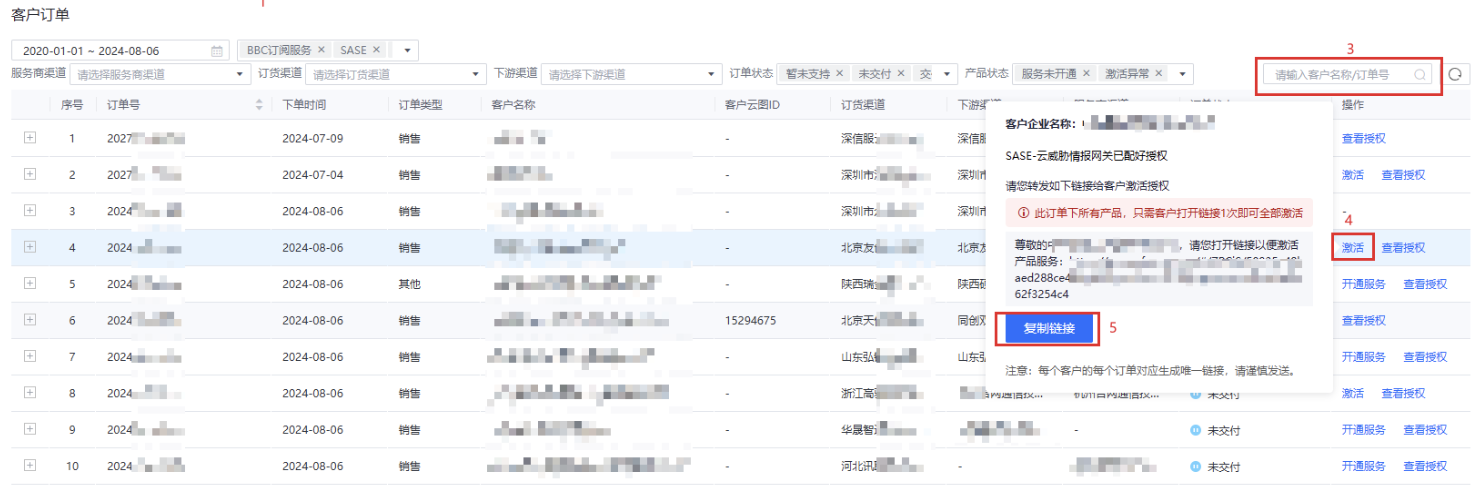Expand row 2 plus icon
Viewport: 1481px width, 496px height.
click(x=30, y=174)
